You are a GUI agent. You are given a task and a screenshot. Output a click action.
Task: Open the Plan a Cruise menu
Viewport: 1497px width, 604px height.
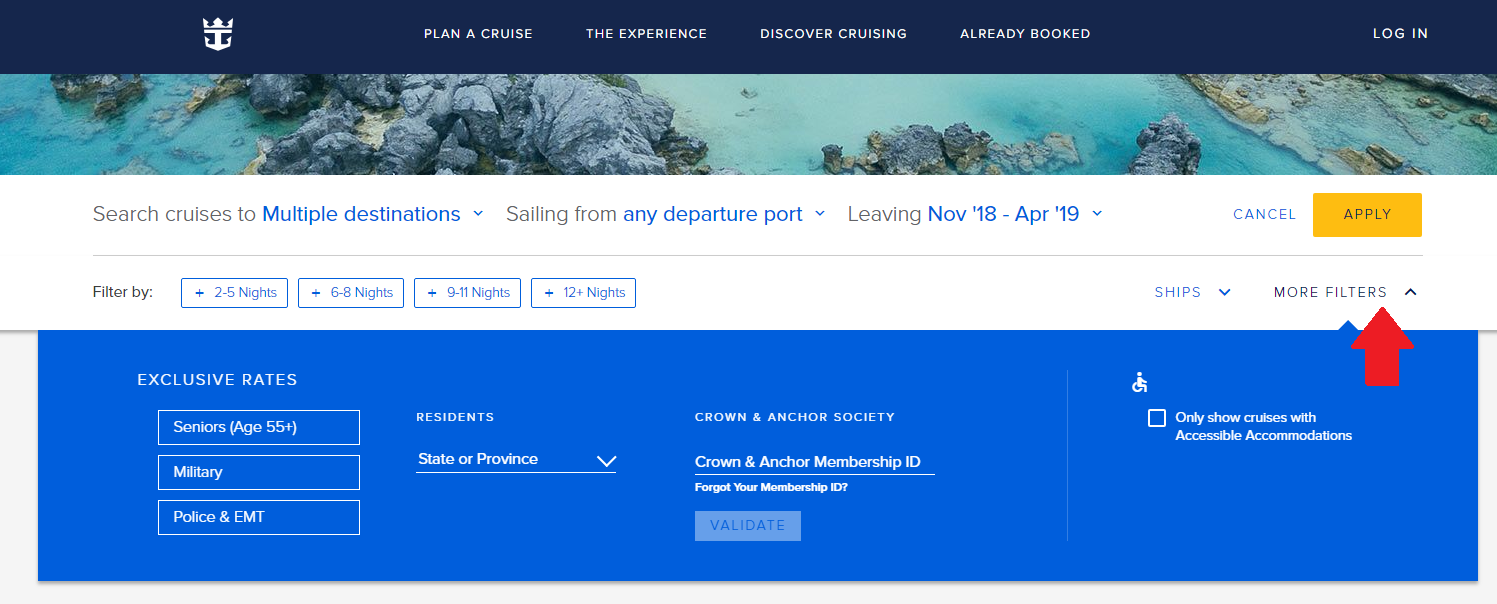coord(478,34)
